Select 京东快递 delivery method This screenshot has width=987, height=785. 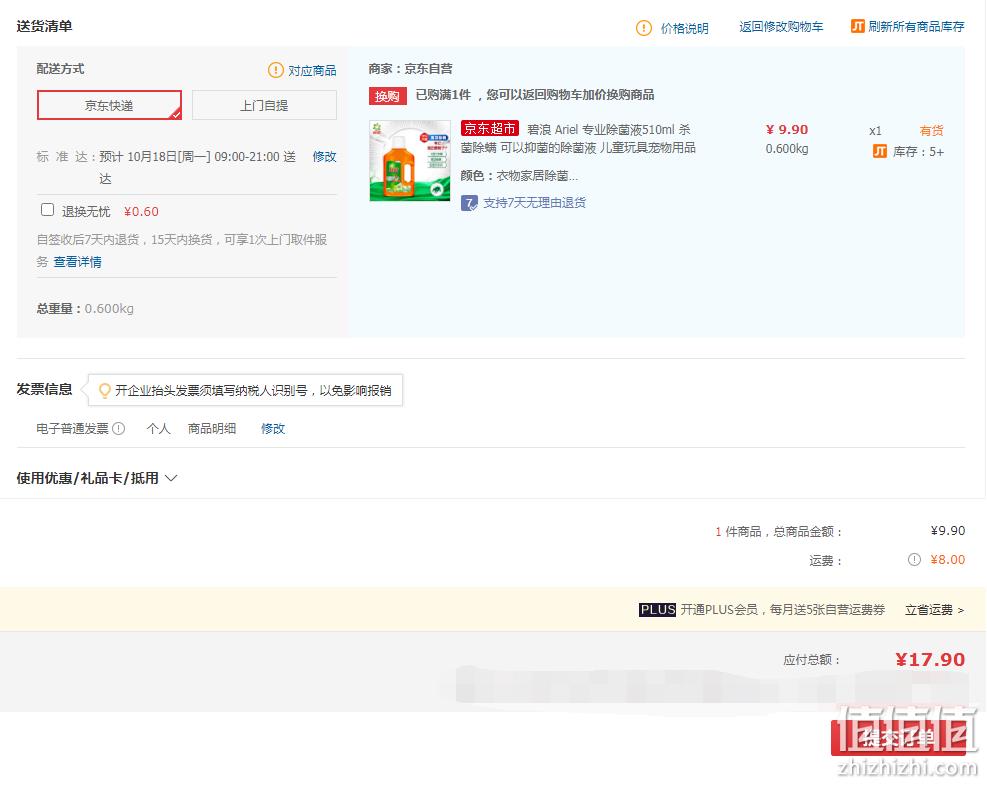coord(110,105)
